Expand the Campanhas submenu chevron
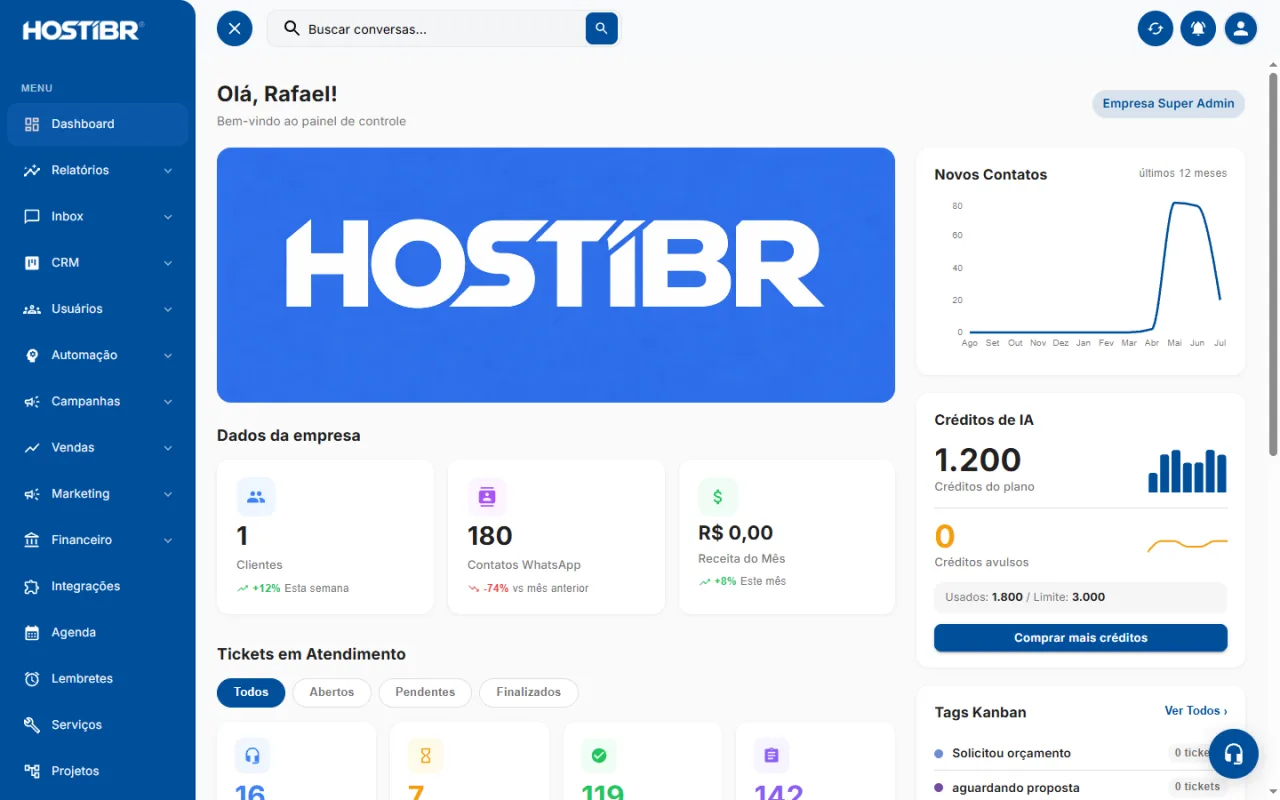The height and width of the screenshot is (800, 1280). 168,402
